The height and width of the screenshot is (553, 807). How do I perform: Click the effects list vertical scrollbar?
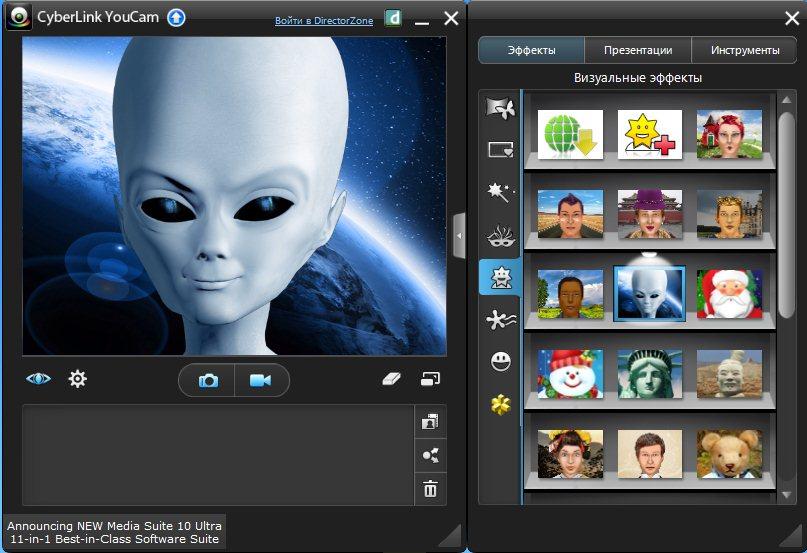coord(786,200)
